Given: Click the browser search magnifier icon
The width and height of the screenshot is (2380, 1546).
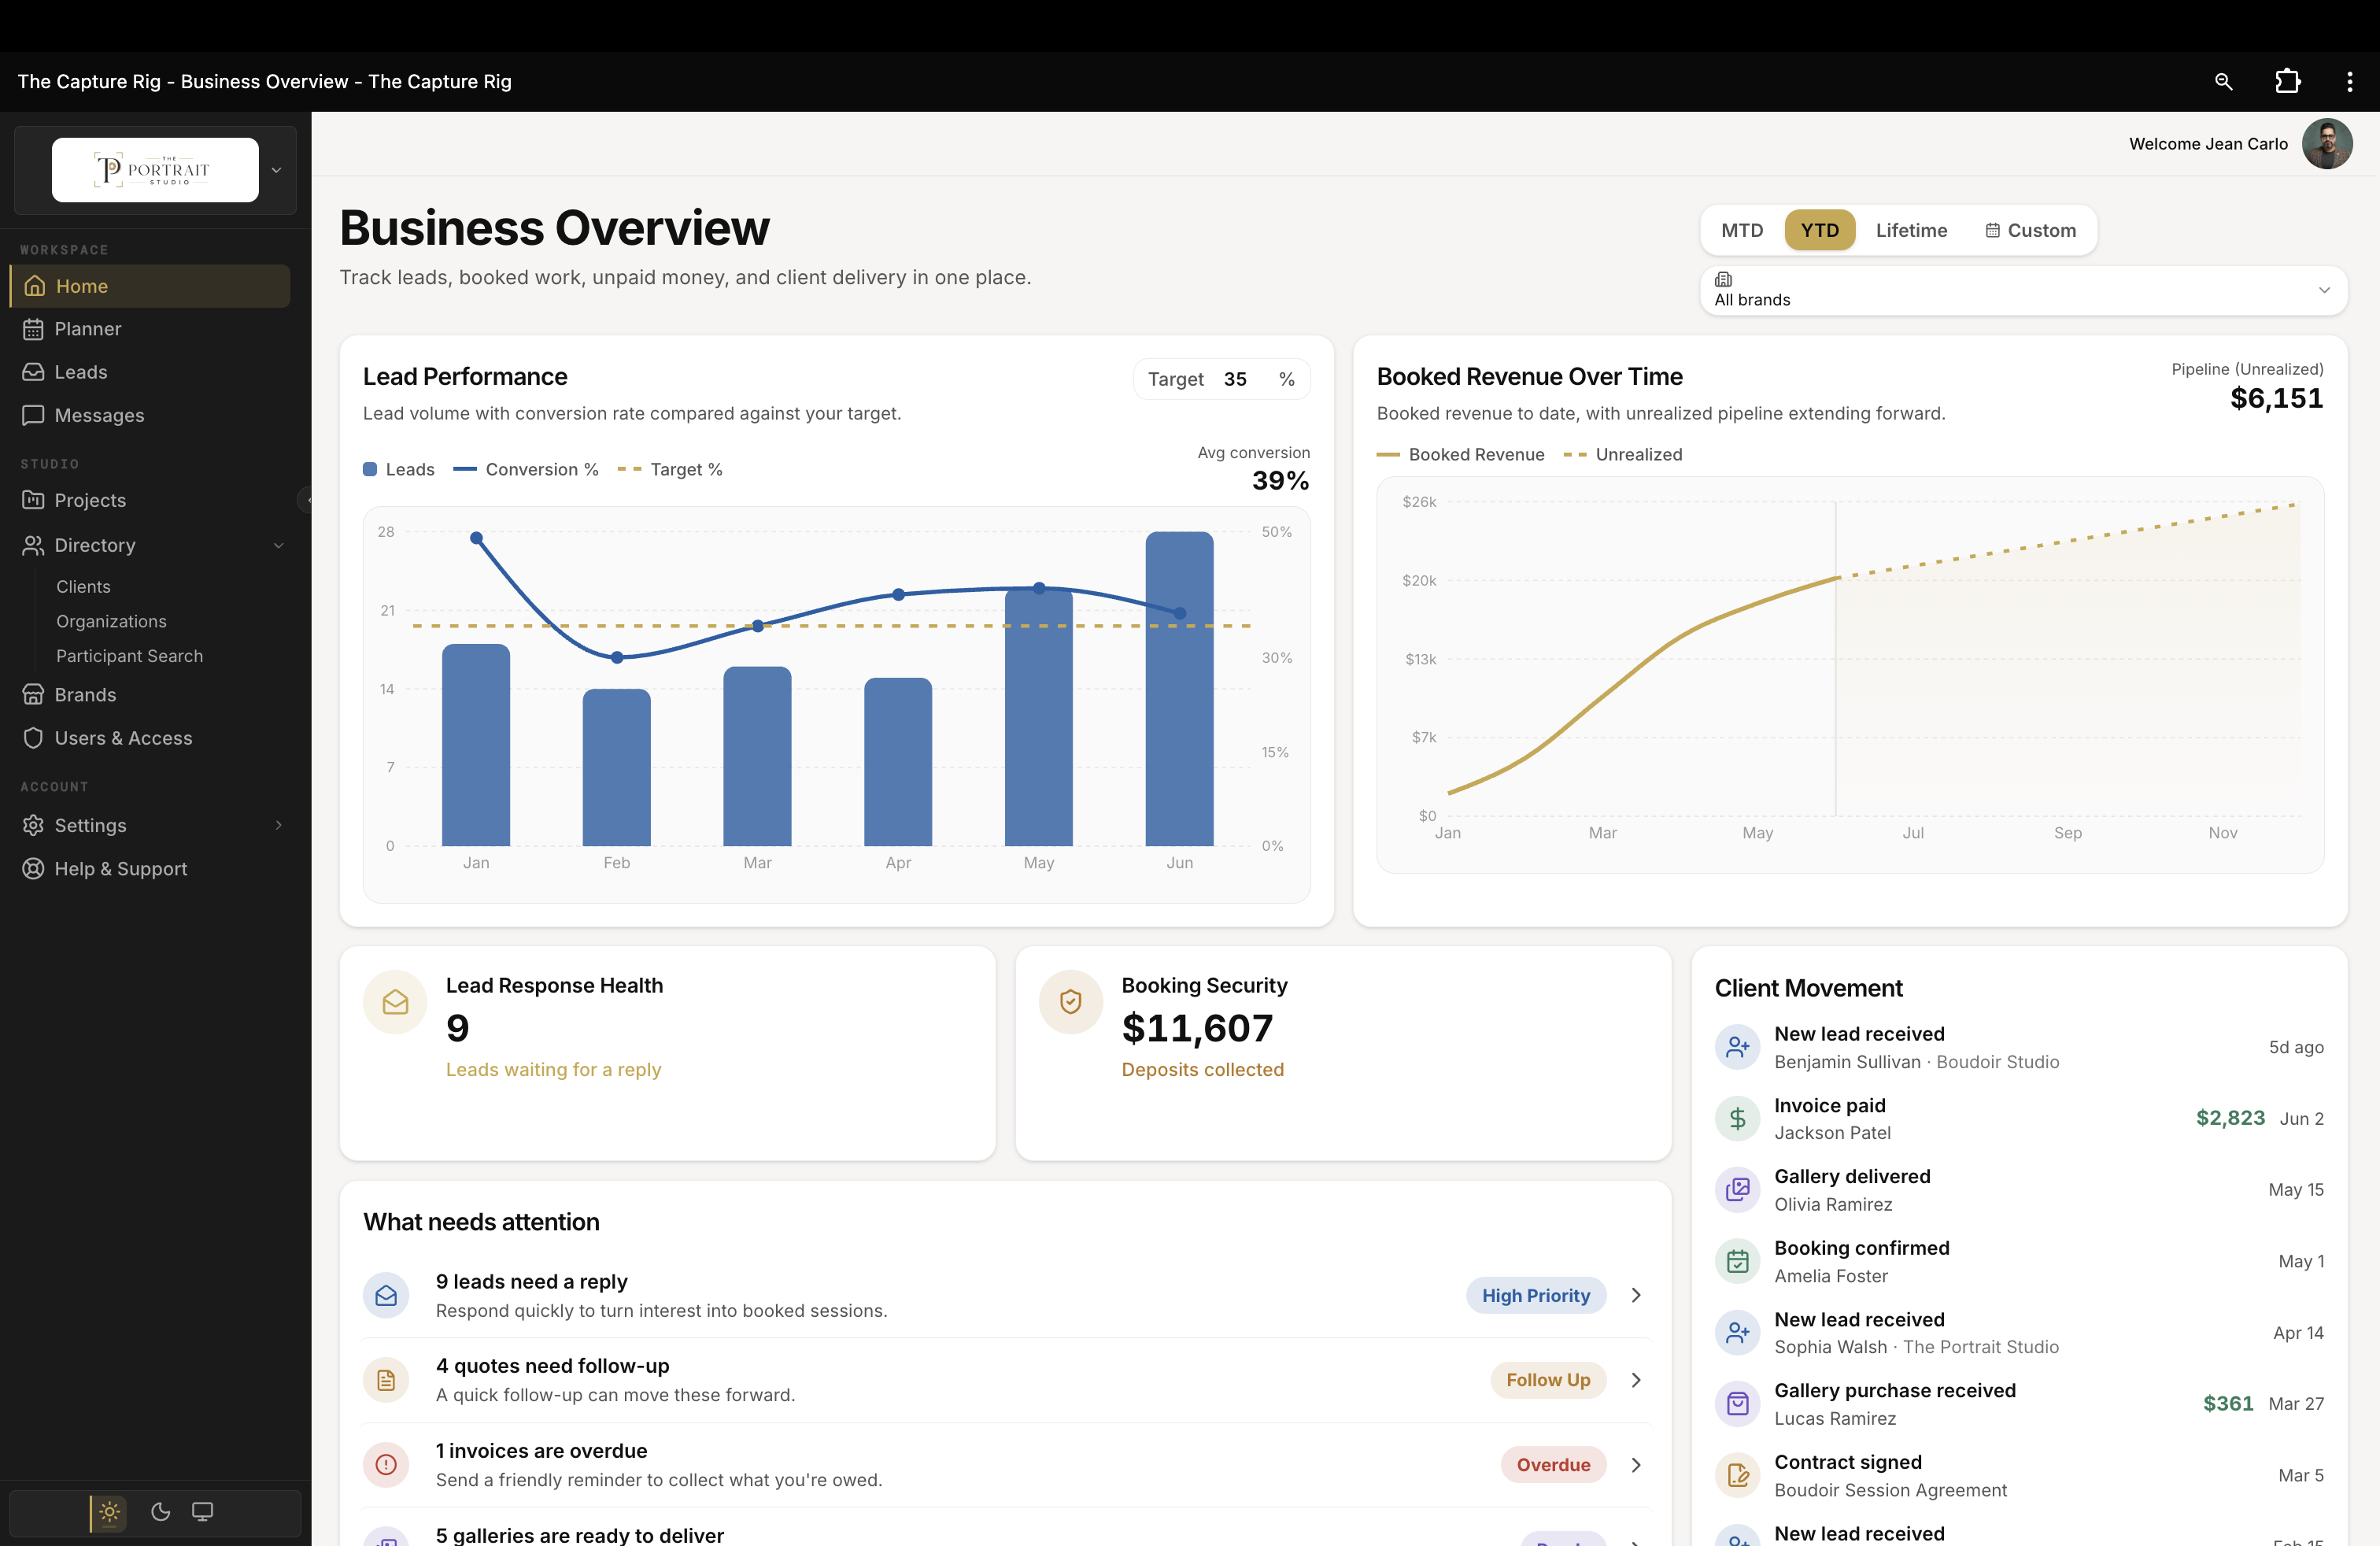Looking at the screenshot, I should pyautogui.click(x=2223, y=81).
